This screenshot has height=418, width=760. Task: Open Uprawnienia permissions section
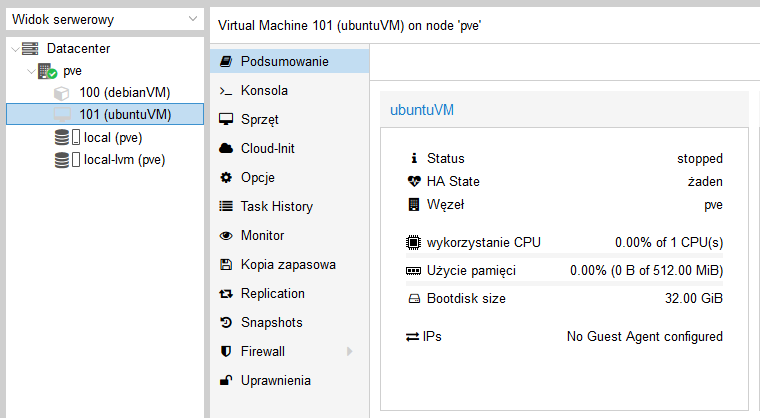[x=275, y=380]
